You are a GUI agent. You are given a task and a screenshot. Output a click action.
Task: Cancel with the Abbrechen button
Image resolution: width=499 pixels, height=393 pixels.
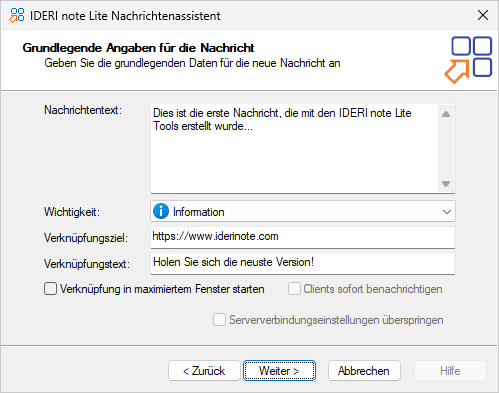pyautogui.click(x=364, y=370)
